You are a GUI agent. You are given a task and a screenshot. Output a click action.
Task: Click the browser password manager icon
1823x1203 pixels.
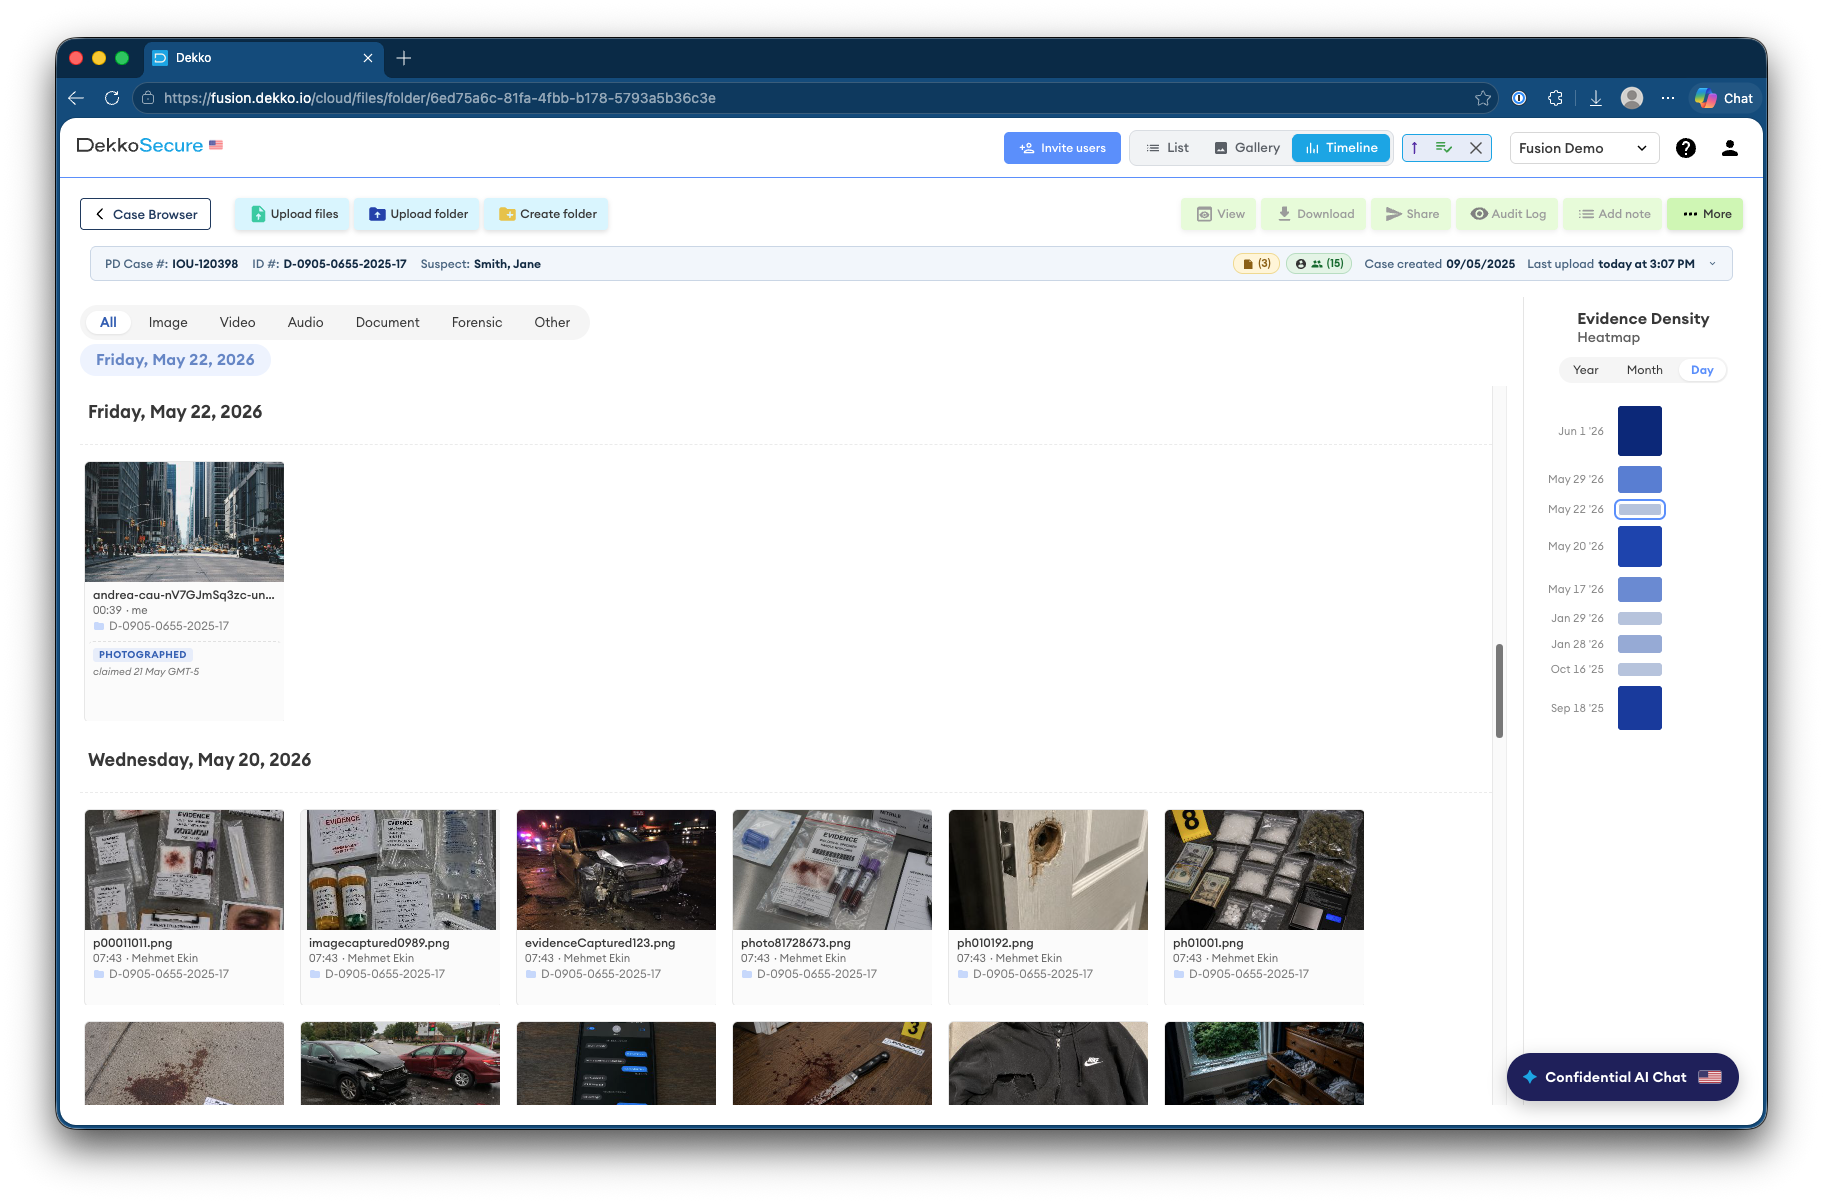tap(1519, 98)
